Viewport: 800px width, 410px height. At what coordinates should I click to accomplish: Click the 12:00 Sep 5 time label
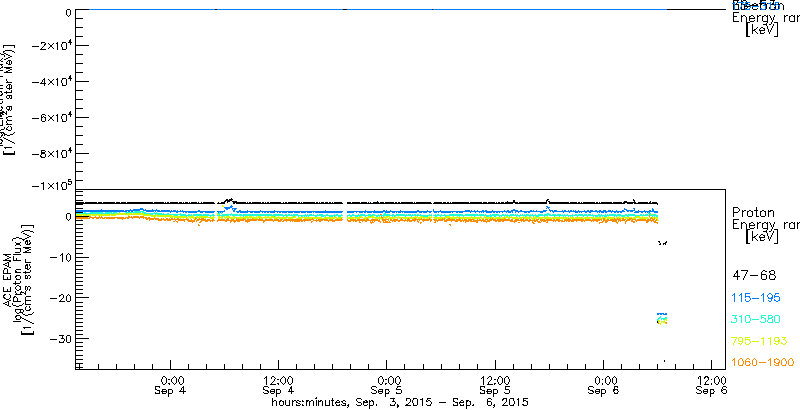pyautogui.click(x=495, y=386)
